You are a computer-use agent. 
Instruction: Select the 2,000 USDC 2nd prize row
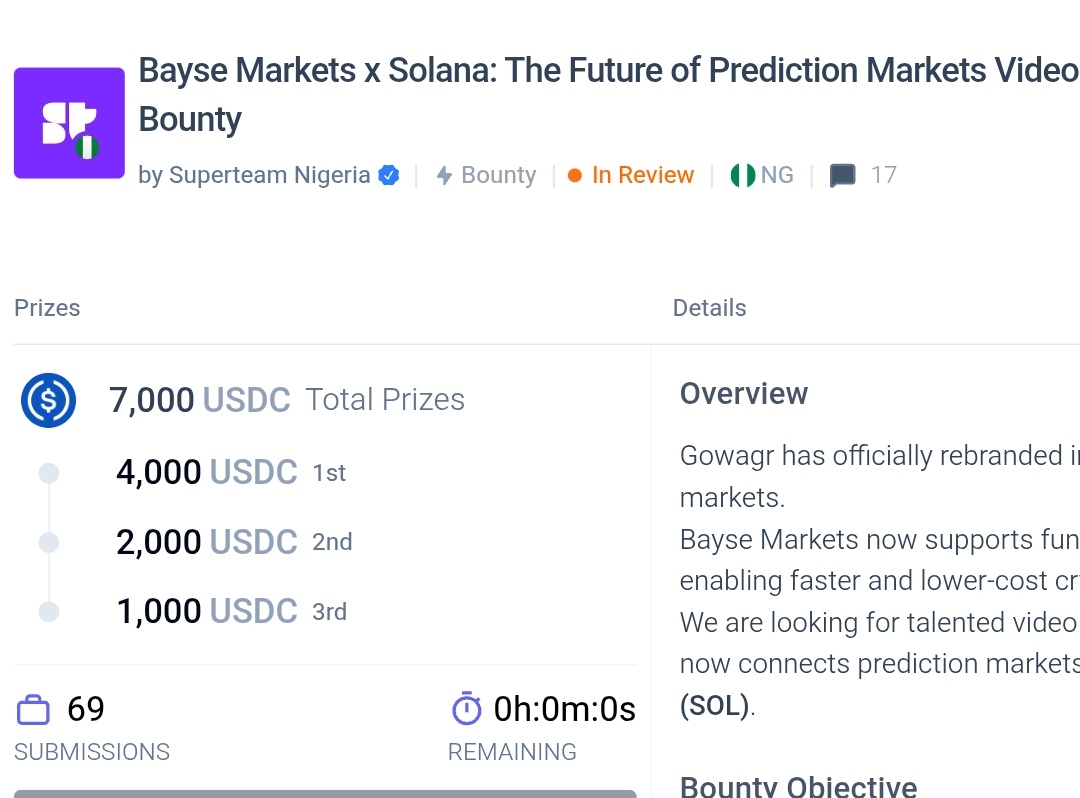(233, 542)
